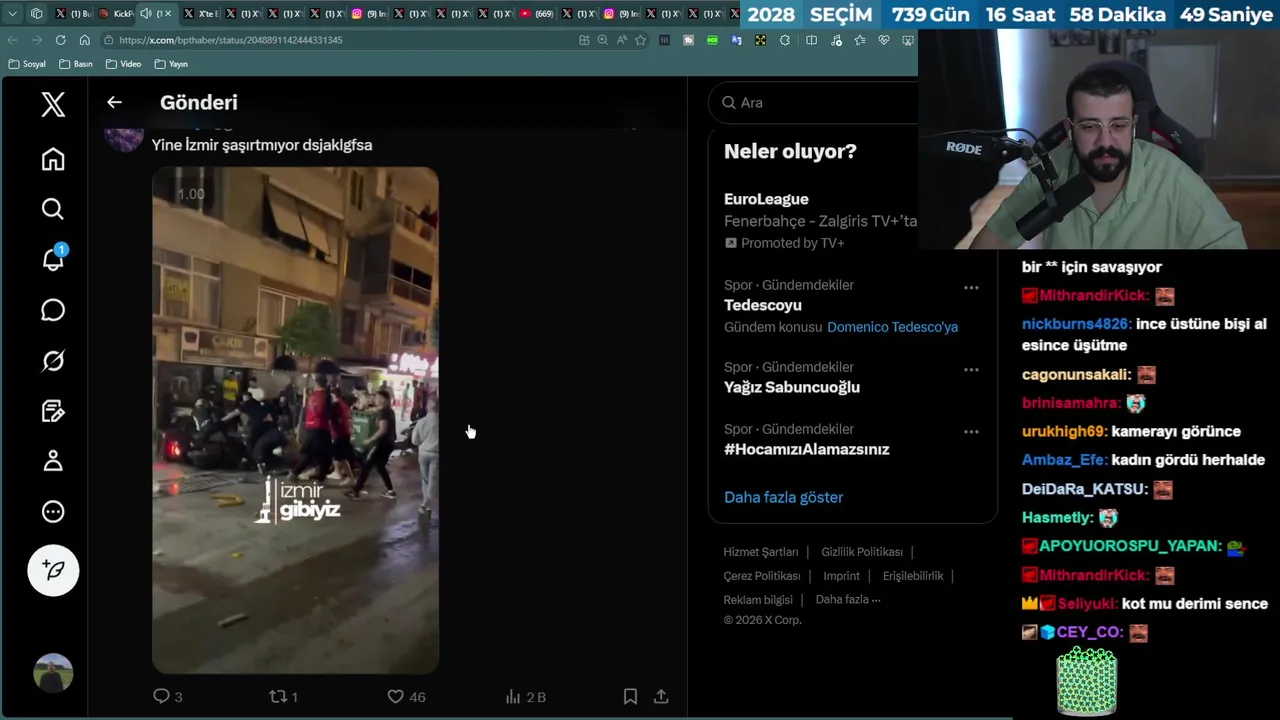Viewport: 1280px width, 720px height.
Task: Mute the active tab's speaker icon
Action: 146,14
